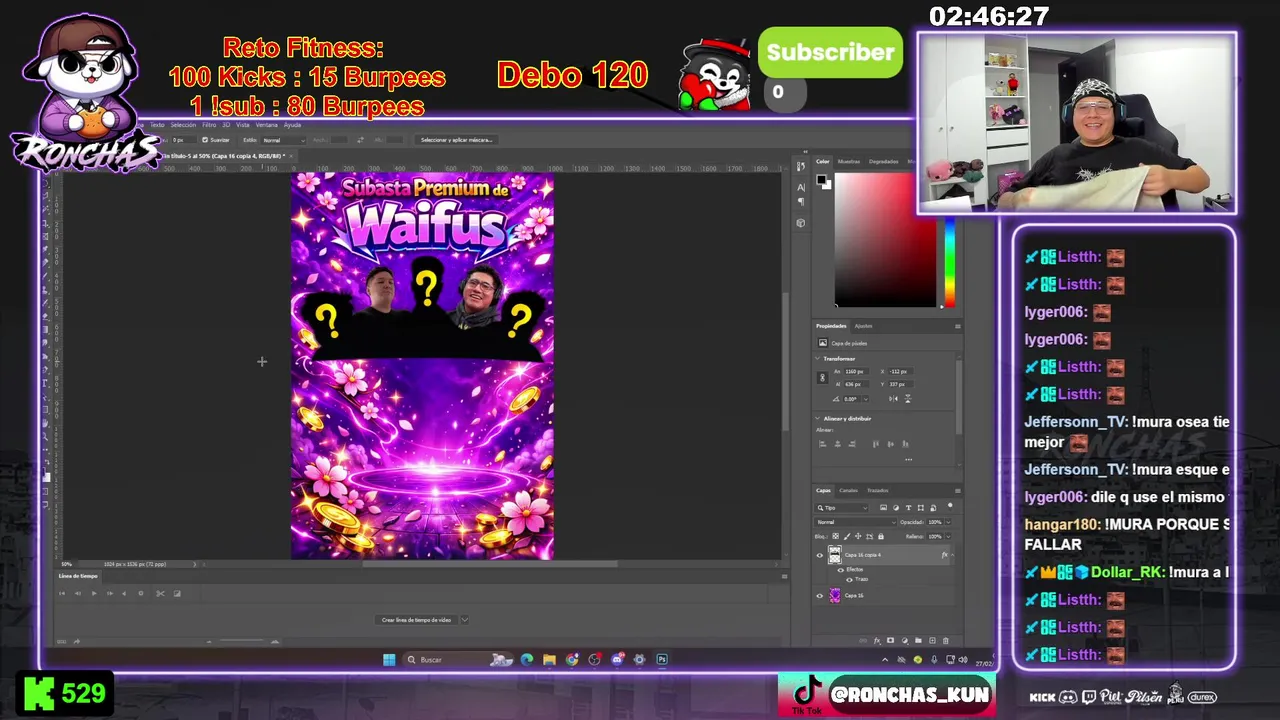The height and width of the screenshot is (720, 1280).
Task: Open the 3D collapsed panel icon
Action: pos(801,223)
